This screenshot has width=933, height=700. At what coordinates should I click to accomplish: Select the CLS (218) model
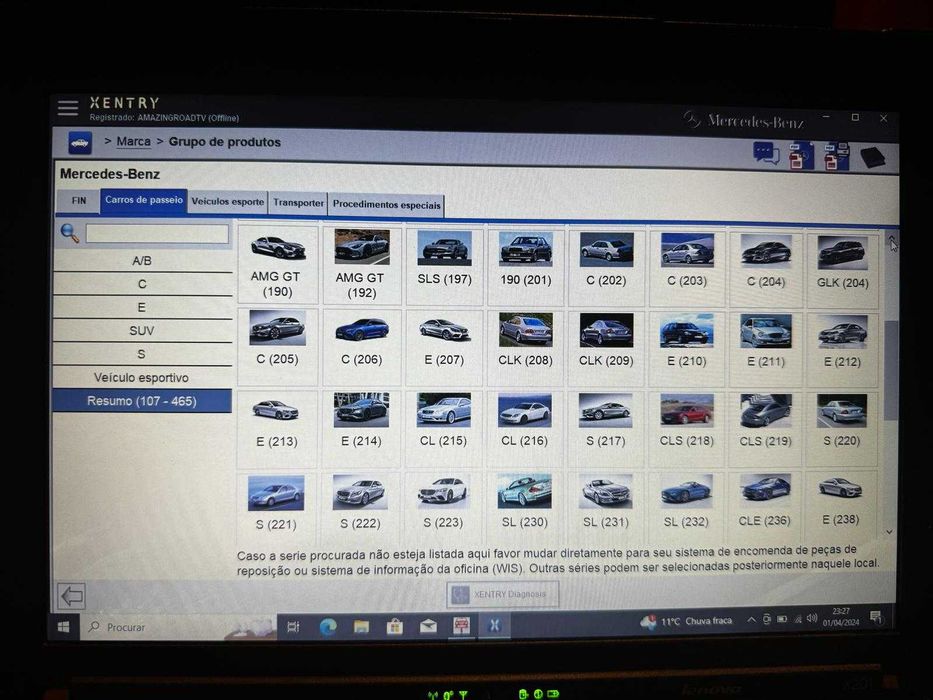click(x=685, y=427)
